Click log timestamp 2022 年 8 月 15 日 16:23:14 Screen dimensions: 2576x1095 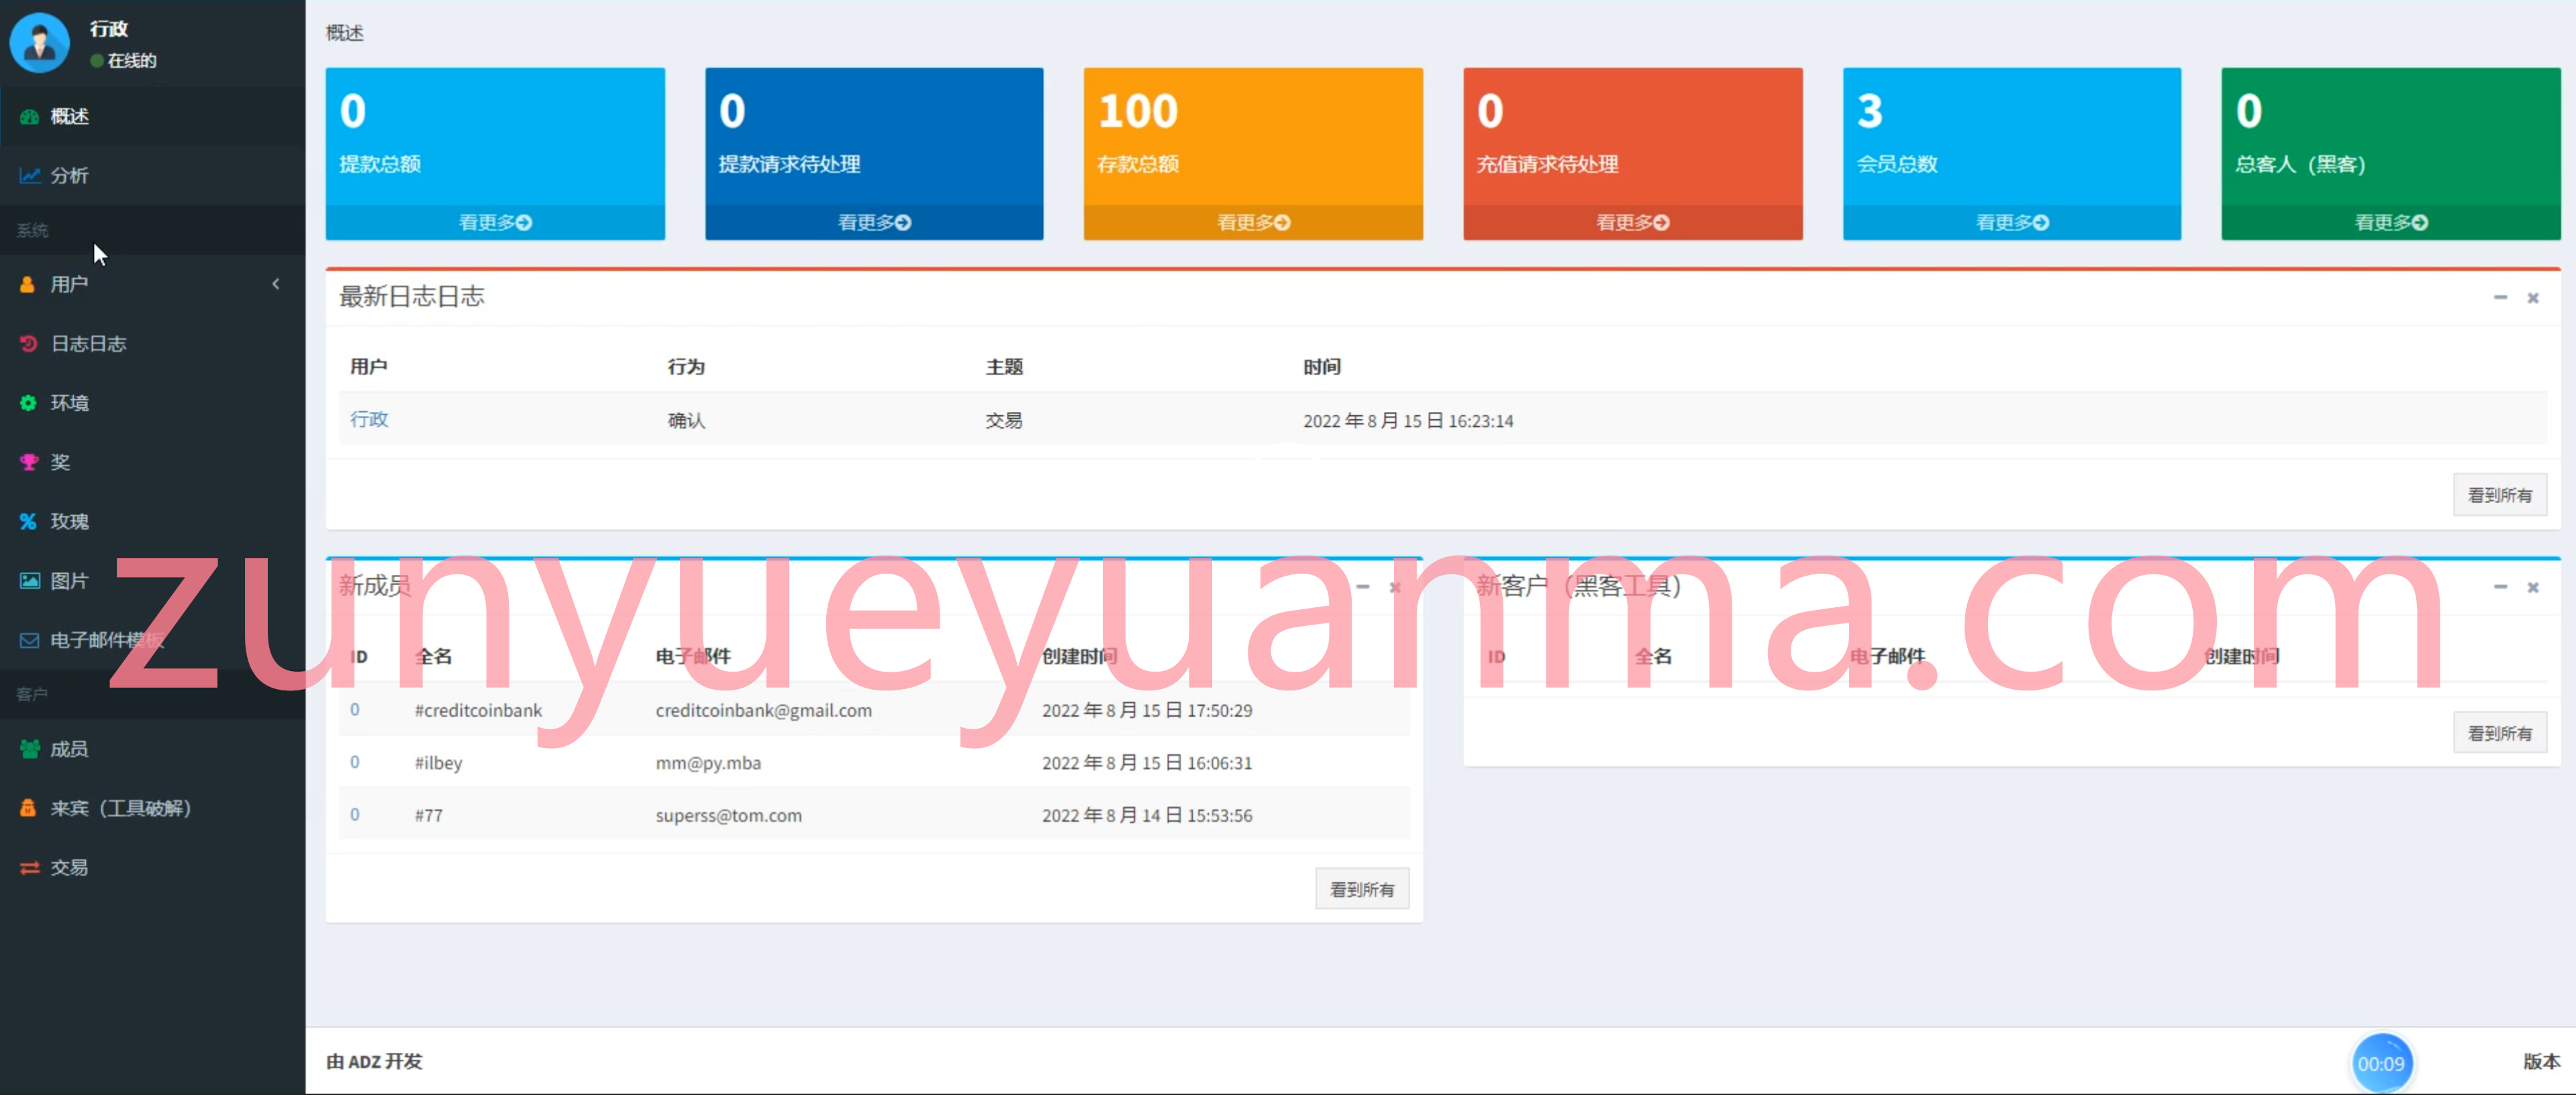(1408, 421)
